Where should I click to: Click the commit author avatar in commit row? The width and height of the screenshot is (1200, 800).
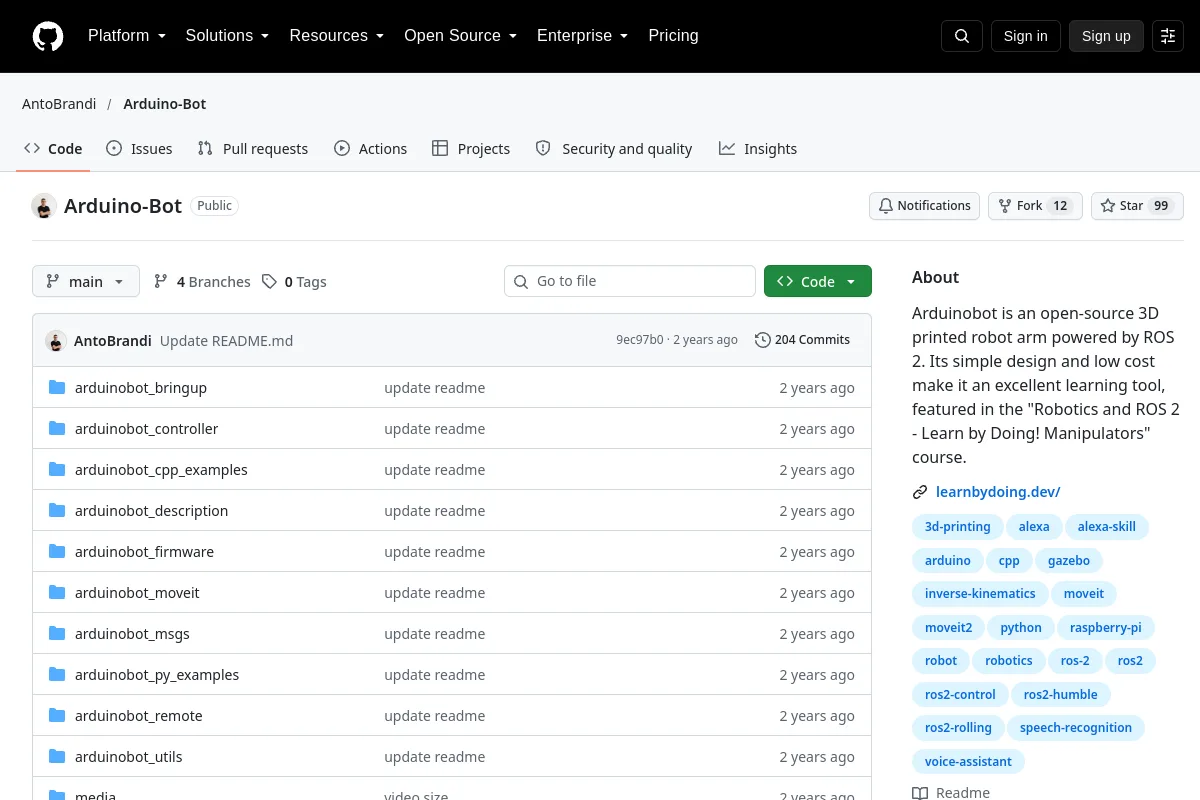click(x=56, y=340)
